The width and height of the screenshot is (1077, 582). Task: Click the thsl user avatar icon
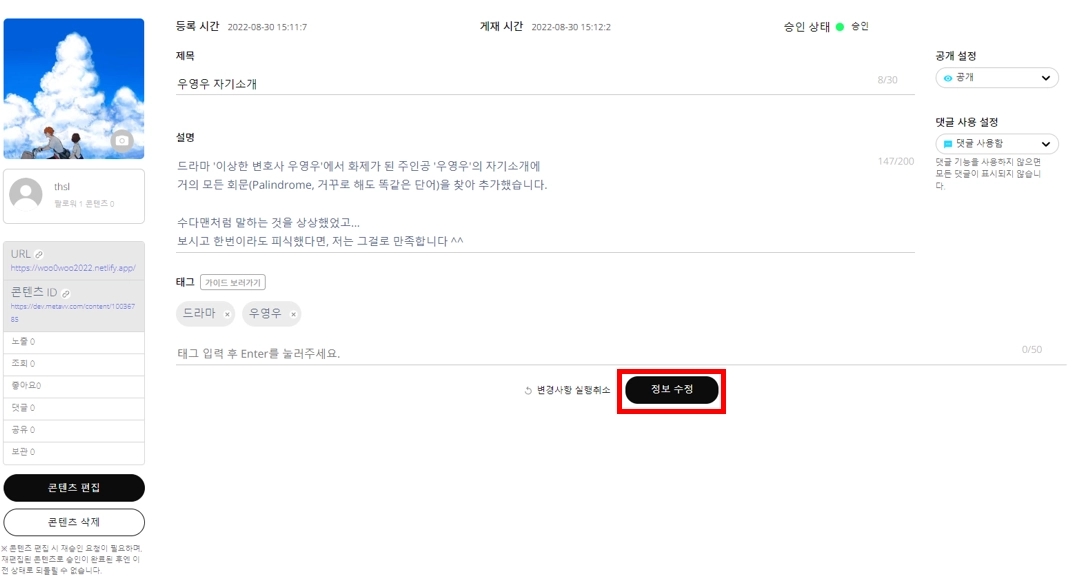[x=26, y=194]
